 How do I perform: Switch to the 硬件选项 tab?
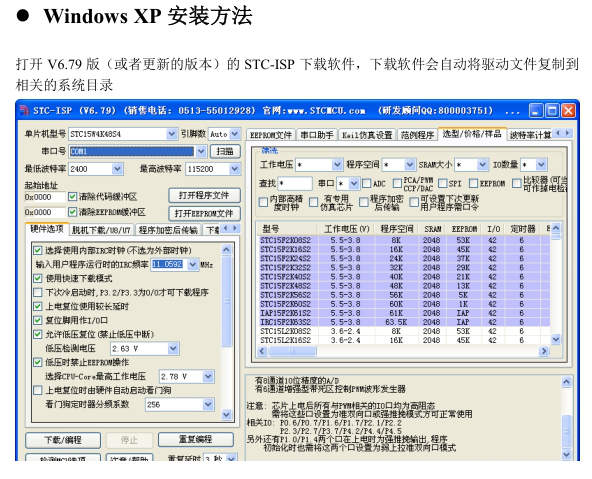click(x=47, y=229)
